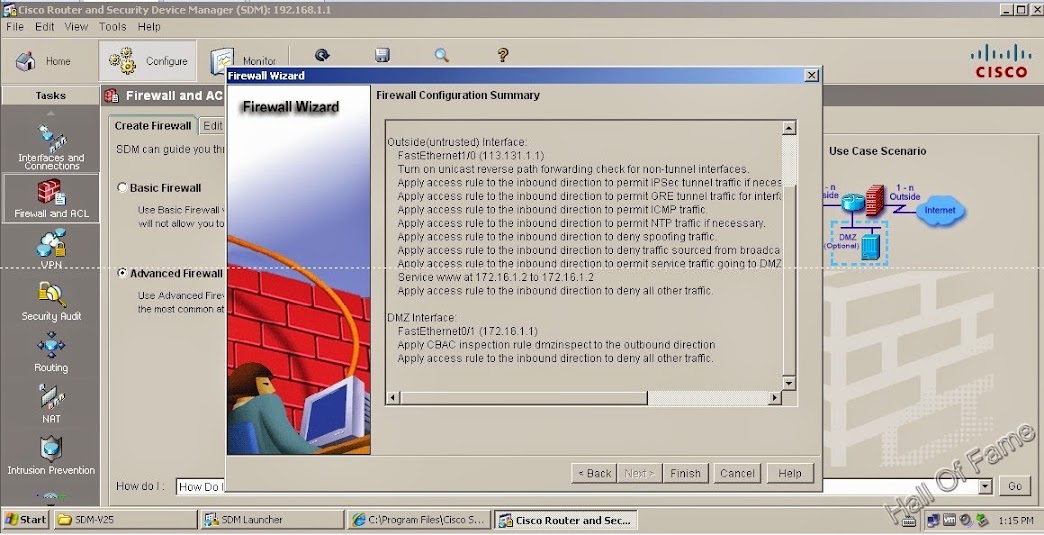Image resolution: width=1044 pixels, height=535 pixels.
Task: Click summary vertical scrollbar down arrow
Action: (789, 383)
